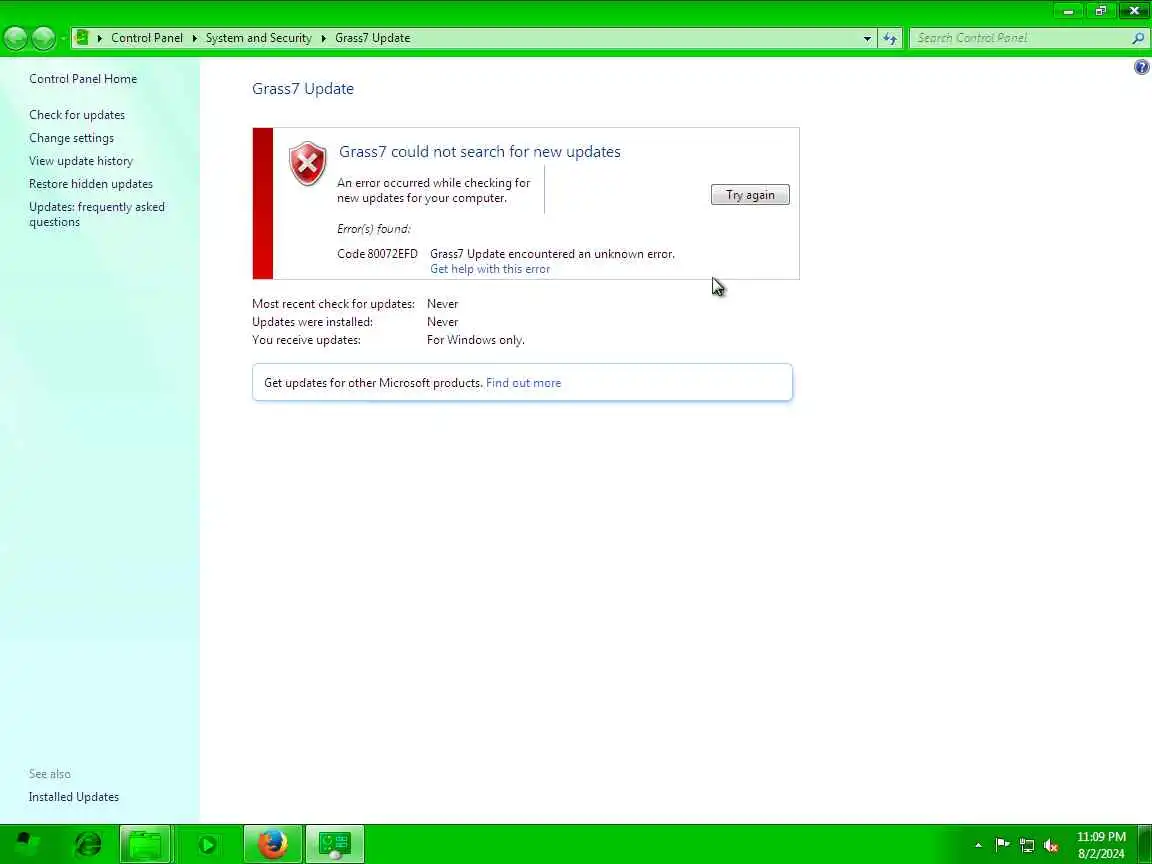Open Restore hidden updates
Screen dimensions: 1152x864
pos(91,184)
